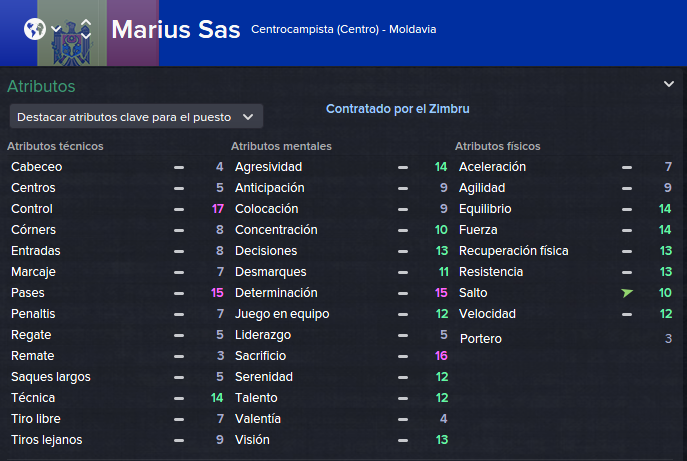Open the chevron next to the globe
The width and height of the screenshot is (687, 461).
(56, 29)
